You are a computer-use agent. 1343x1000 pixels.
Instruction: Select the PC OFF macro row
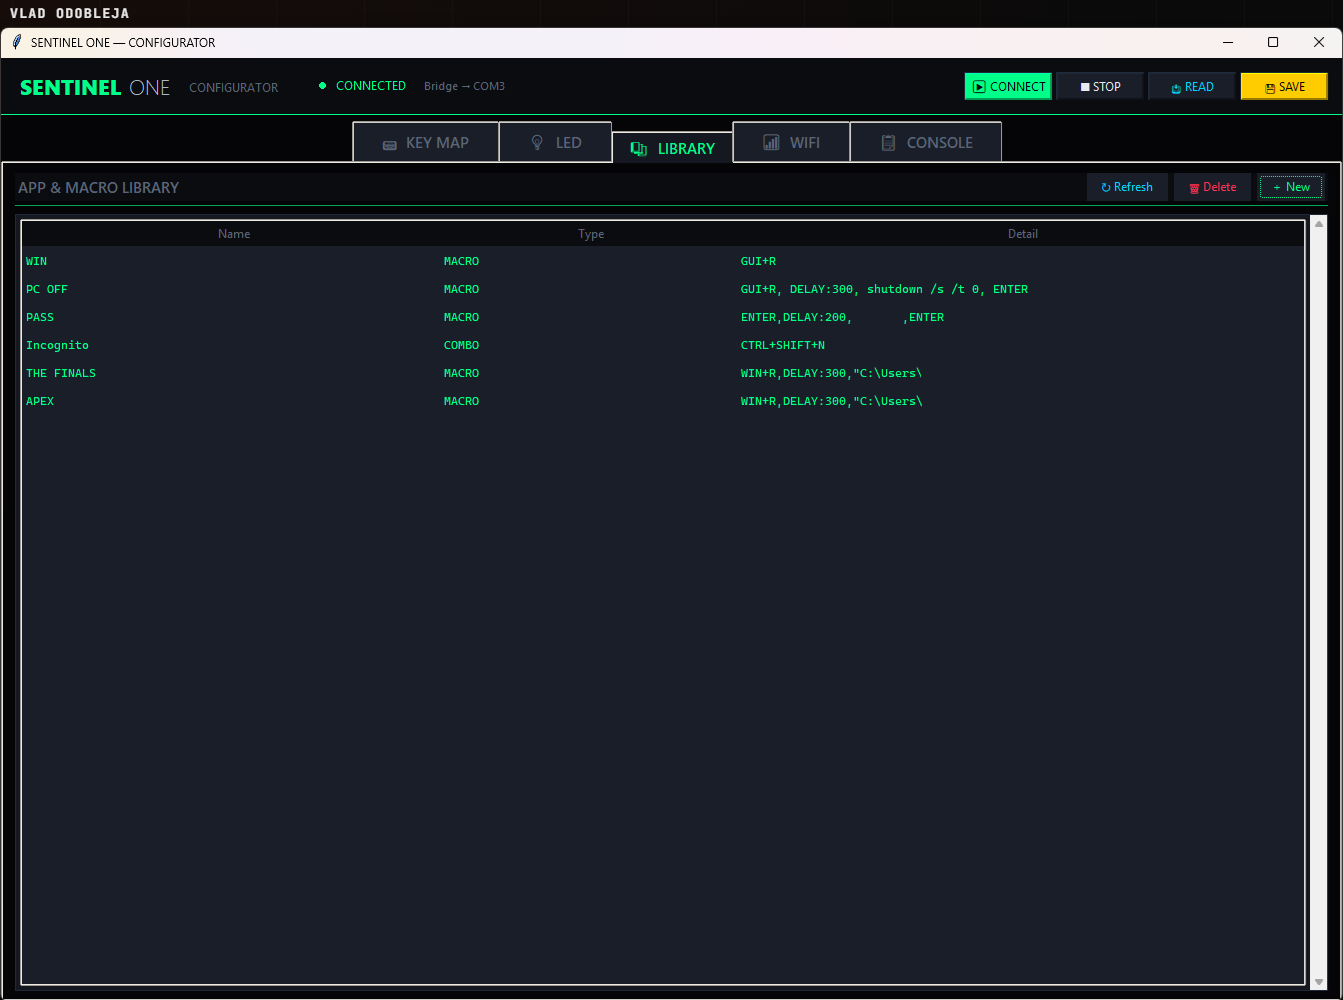(663, 289)
